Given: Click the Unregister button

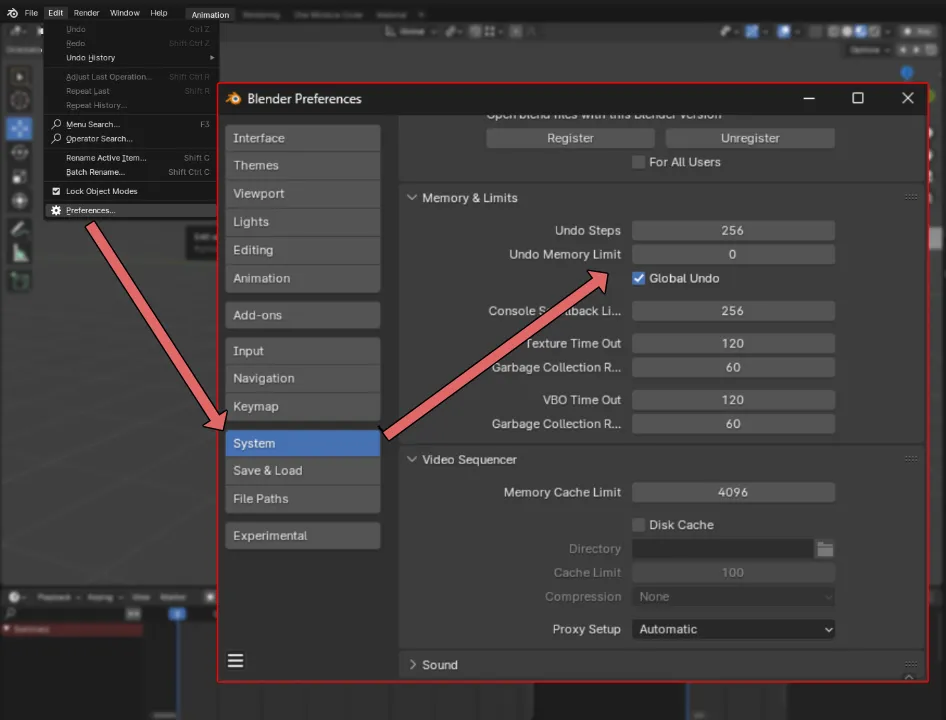Looking at the screenshot, I should 750,138.
